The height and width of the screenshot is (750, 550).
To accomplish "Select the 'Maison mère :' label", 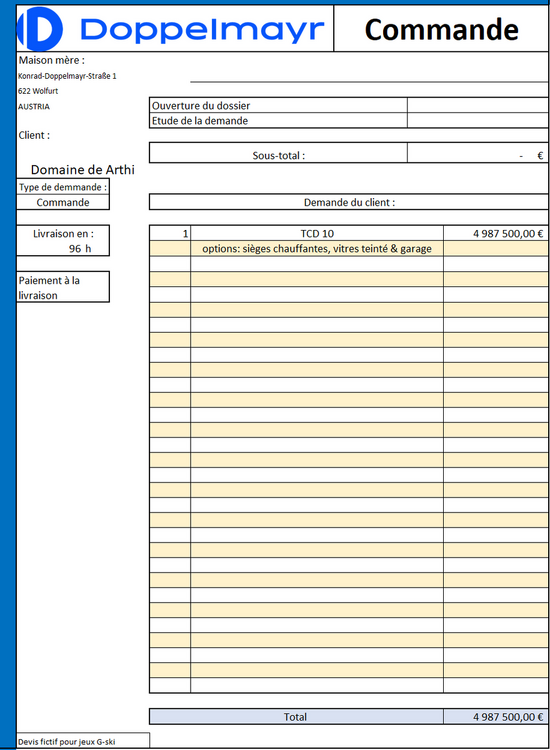I will point(52,60).
